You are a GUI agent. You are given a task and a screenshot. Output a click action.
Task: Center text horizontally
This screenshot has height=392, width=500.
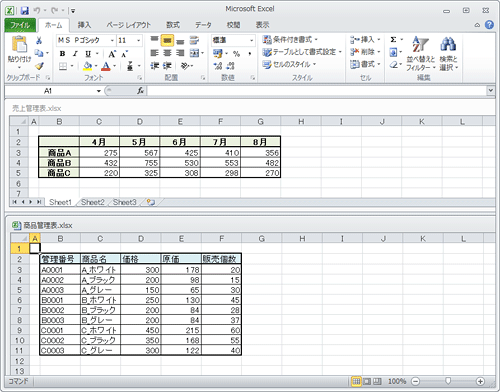point(167,53)
